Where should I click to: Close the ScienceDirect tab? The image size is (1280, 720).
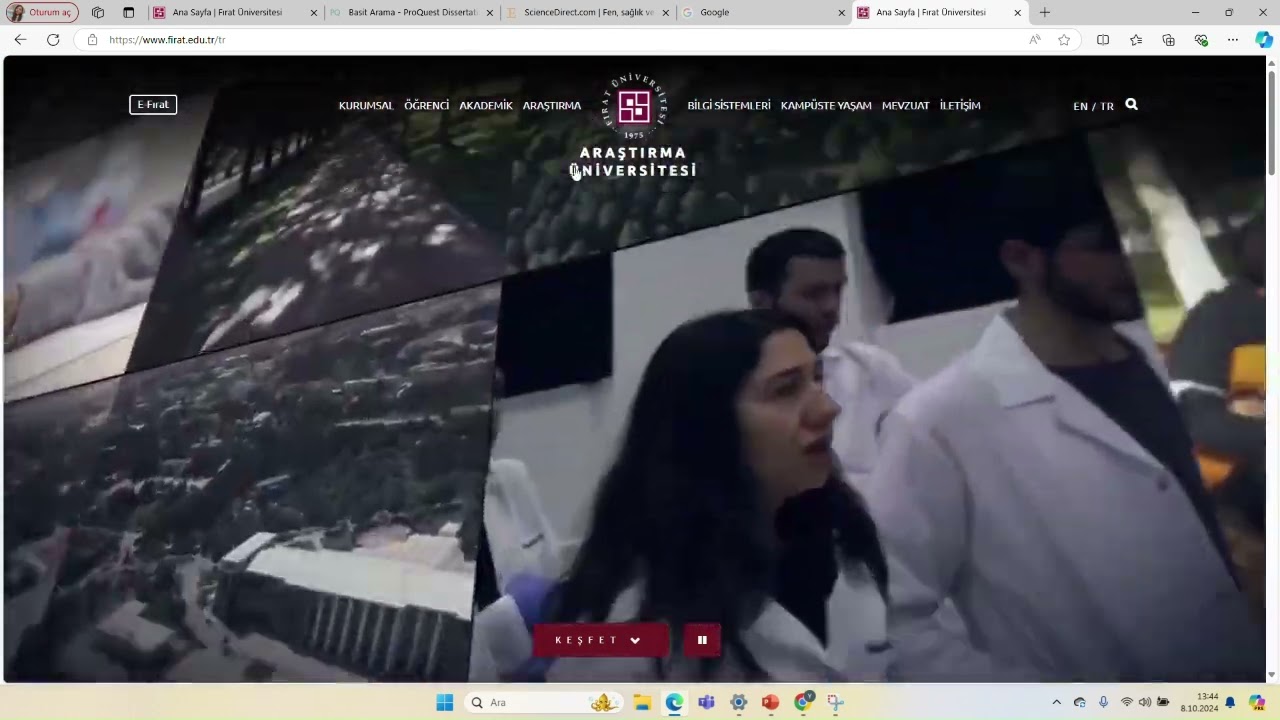point(665,13)
